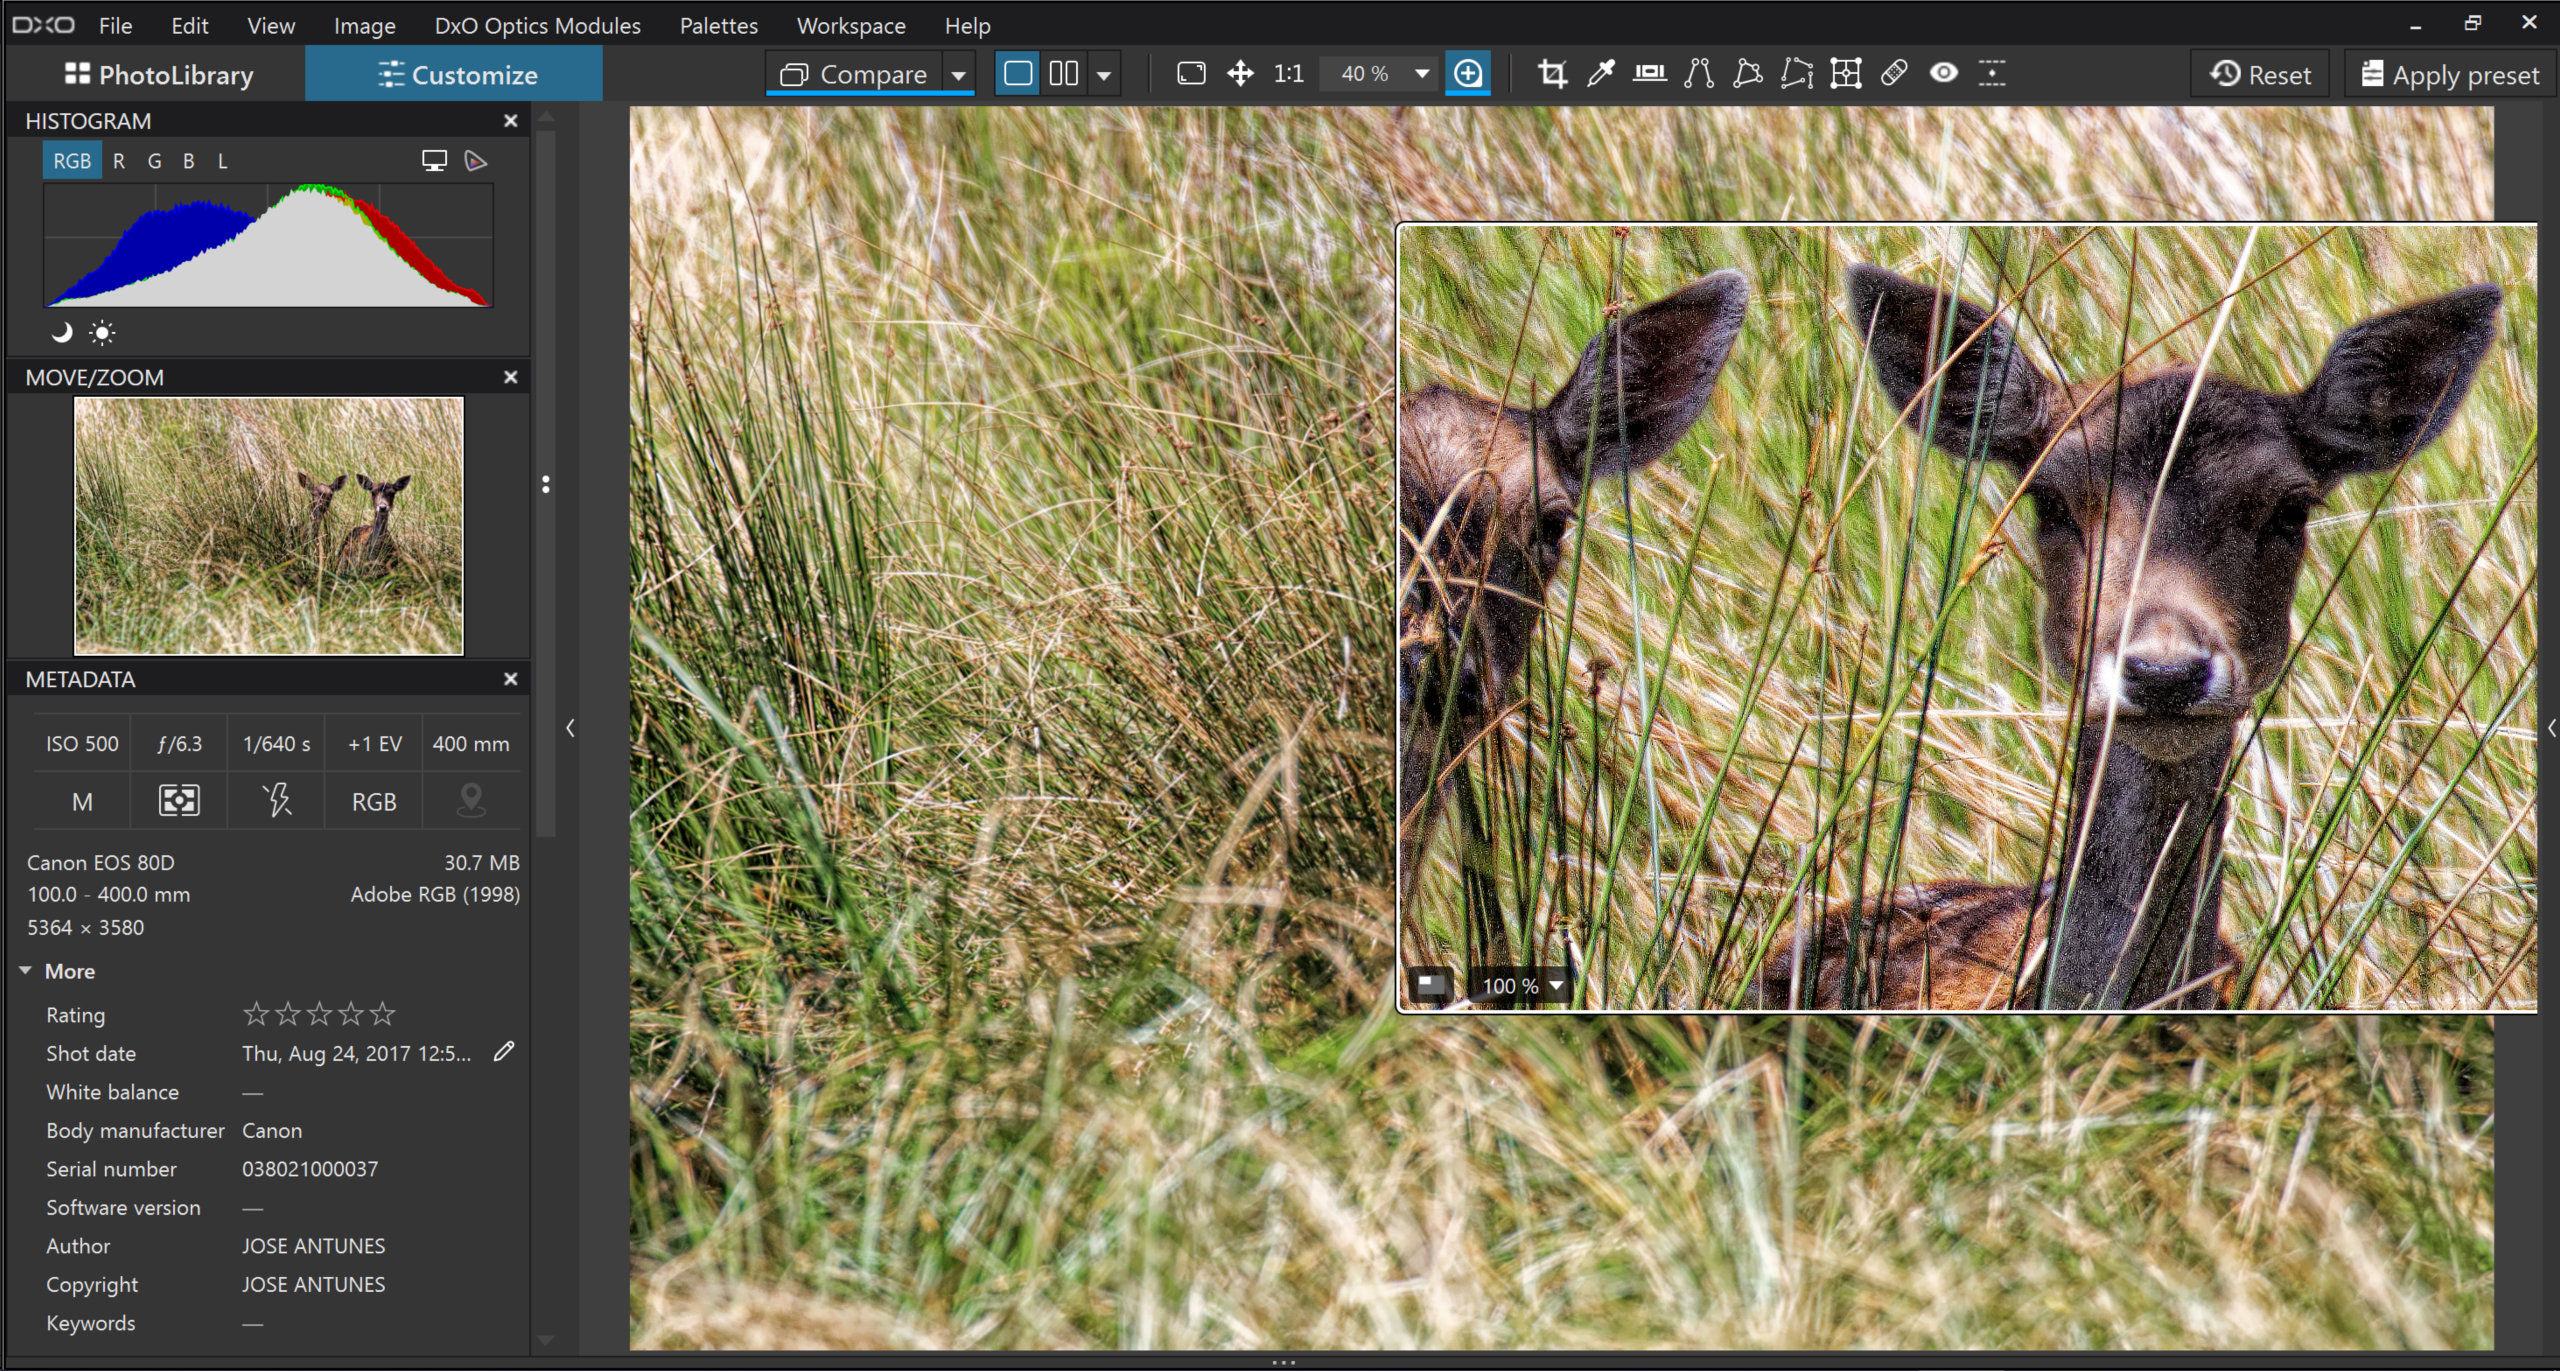Show RGB channels in histogram

(72, 161)
